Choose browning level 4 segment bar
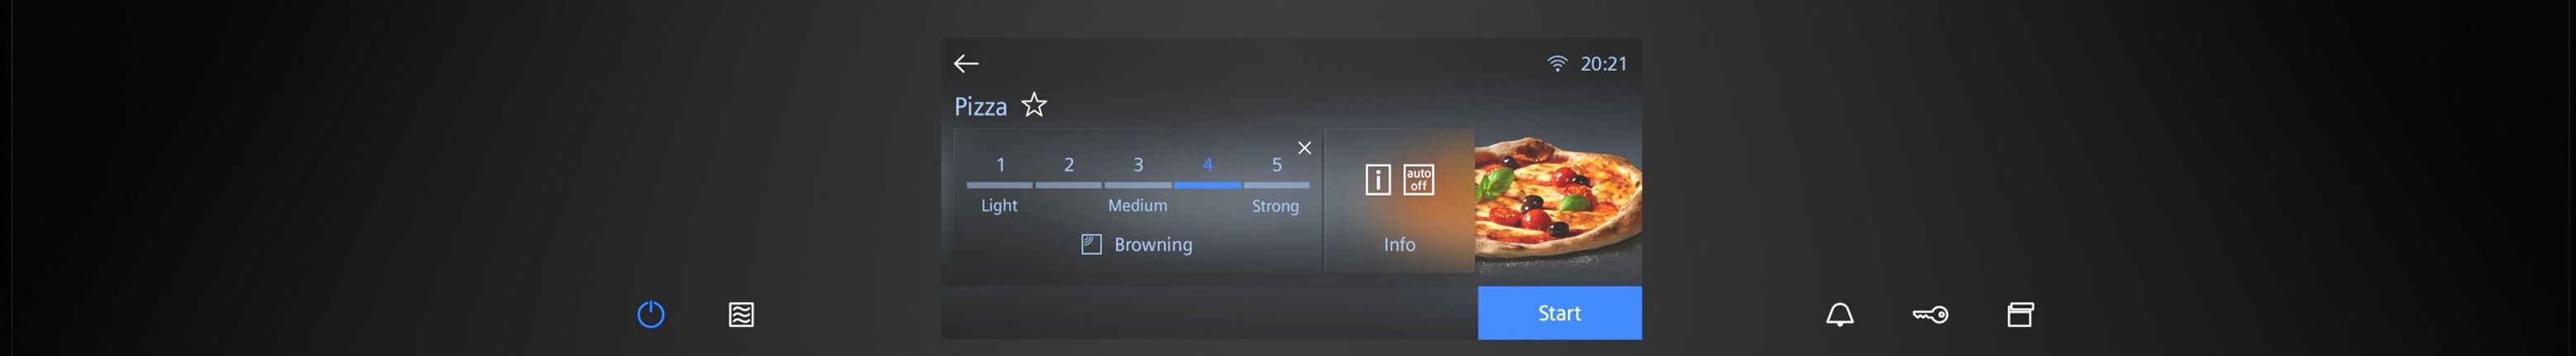Screen dimensions: 2576x356 point(1207,185)
